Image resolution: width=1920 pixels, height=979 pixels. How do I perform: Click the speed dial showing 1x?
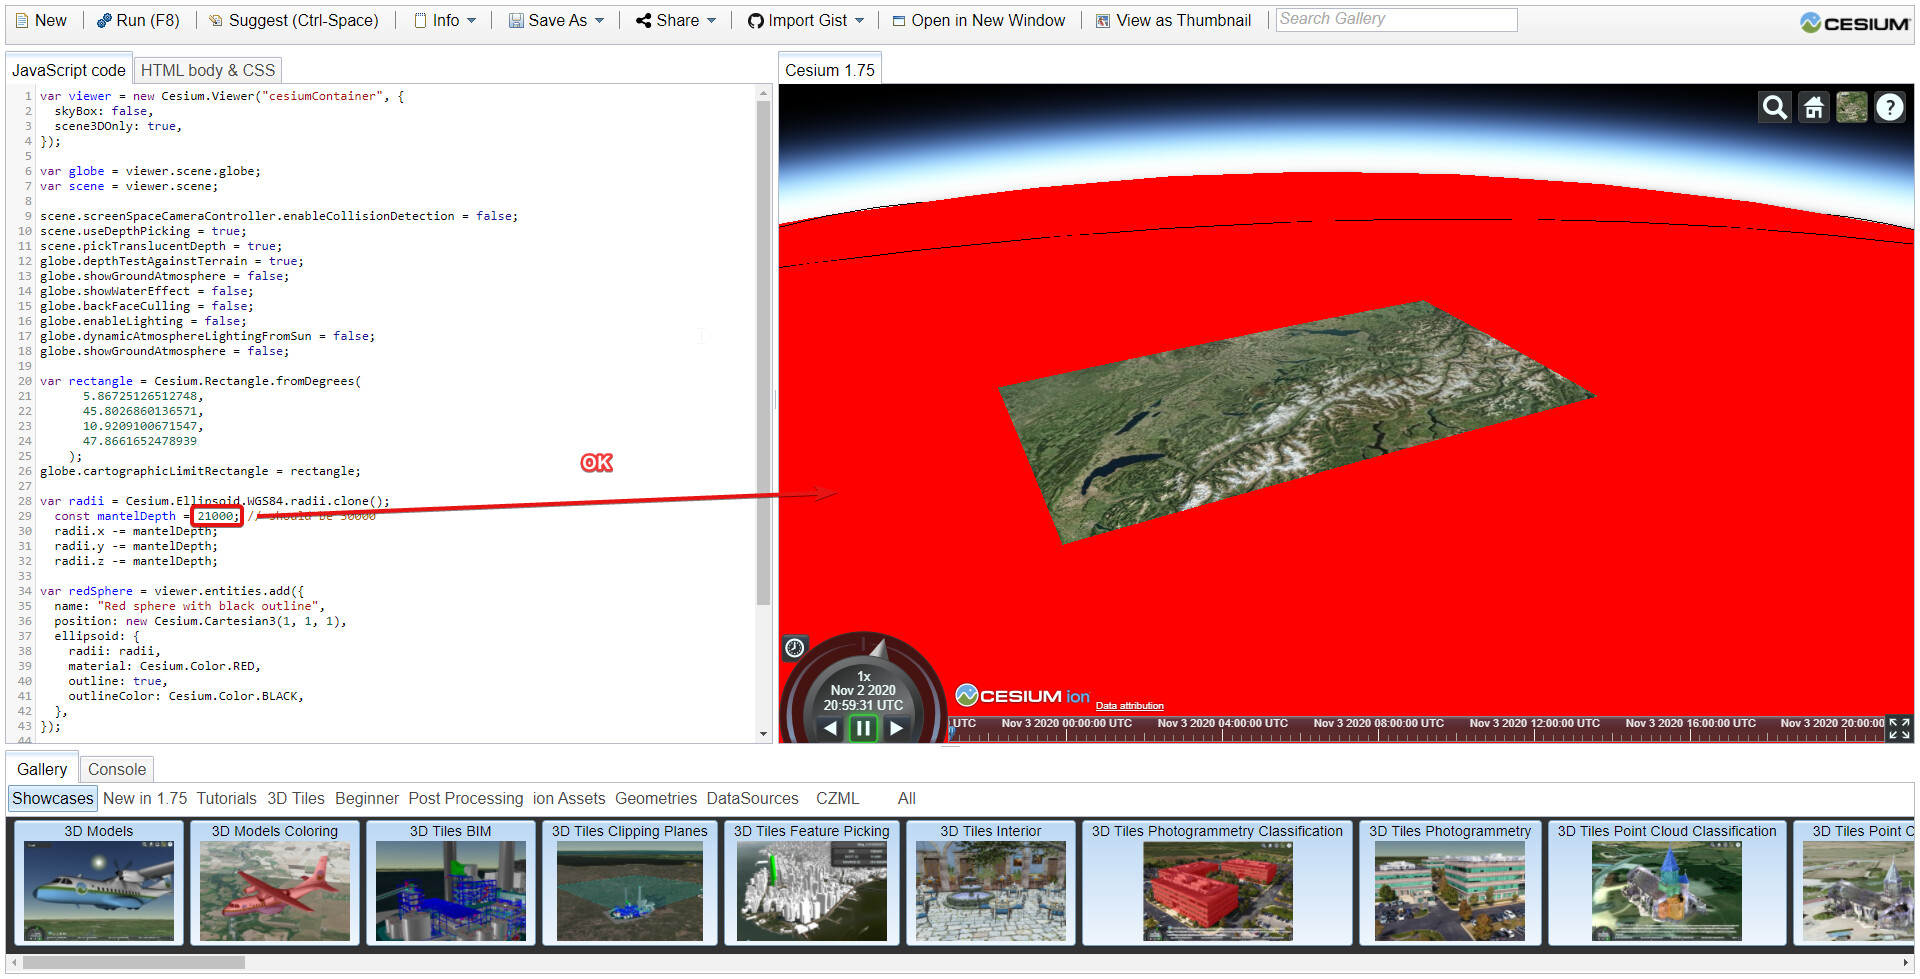[864, 676]
